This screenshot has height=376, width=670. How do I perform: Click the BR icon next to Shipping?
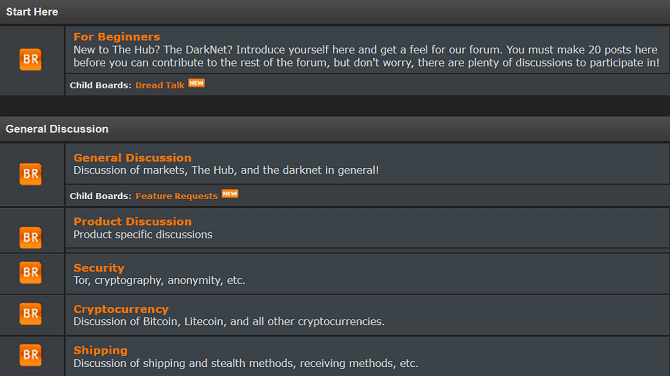(30, 355)
